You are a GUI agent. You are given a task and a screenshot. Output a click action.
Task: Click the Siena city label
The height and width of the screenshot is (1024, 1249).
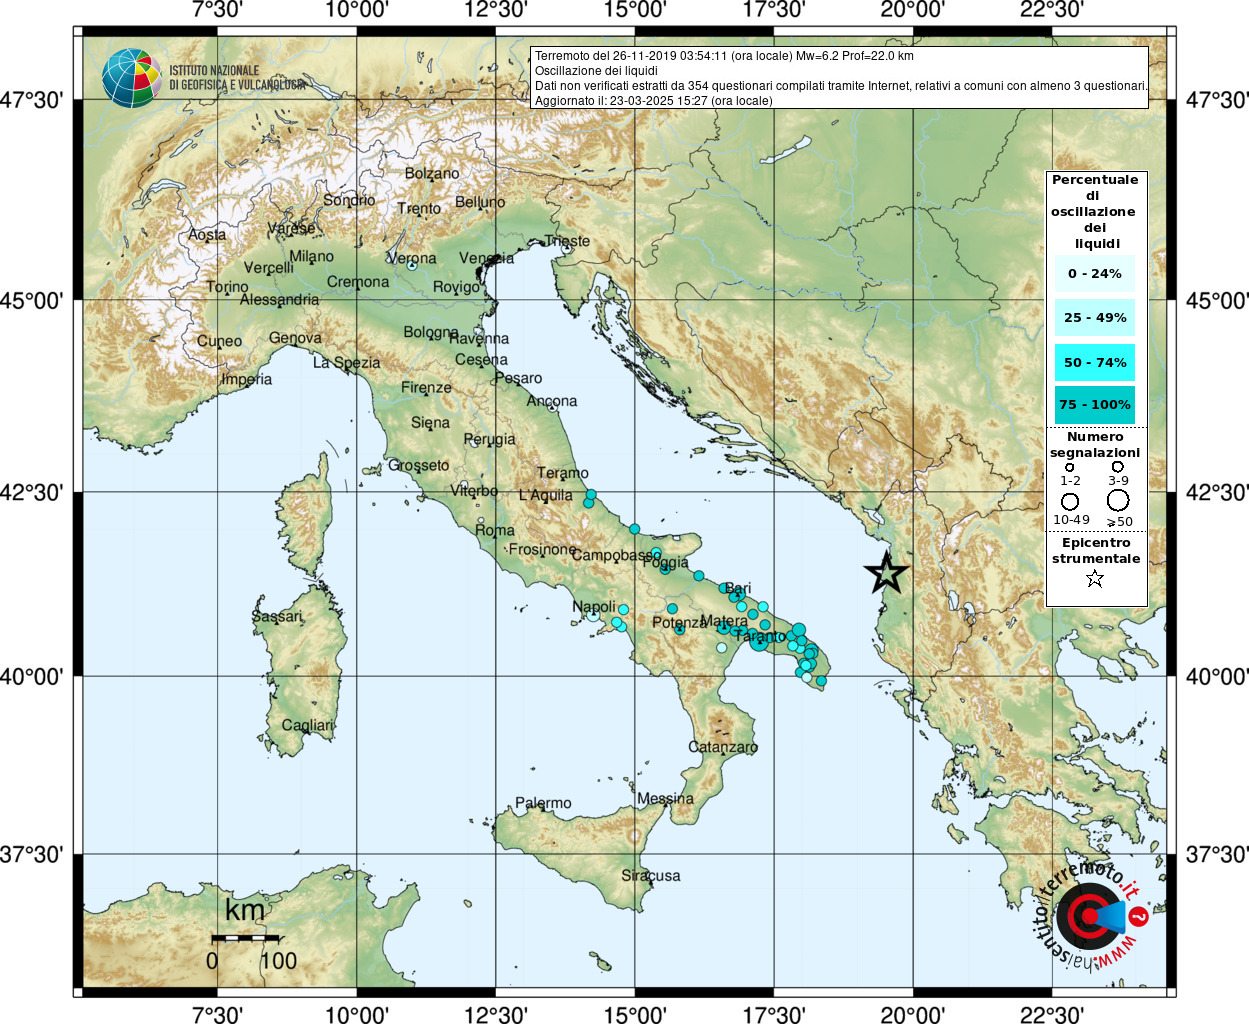(x=430, y=423)
